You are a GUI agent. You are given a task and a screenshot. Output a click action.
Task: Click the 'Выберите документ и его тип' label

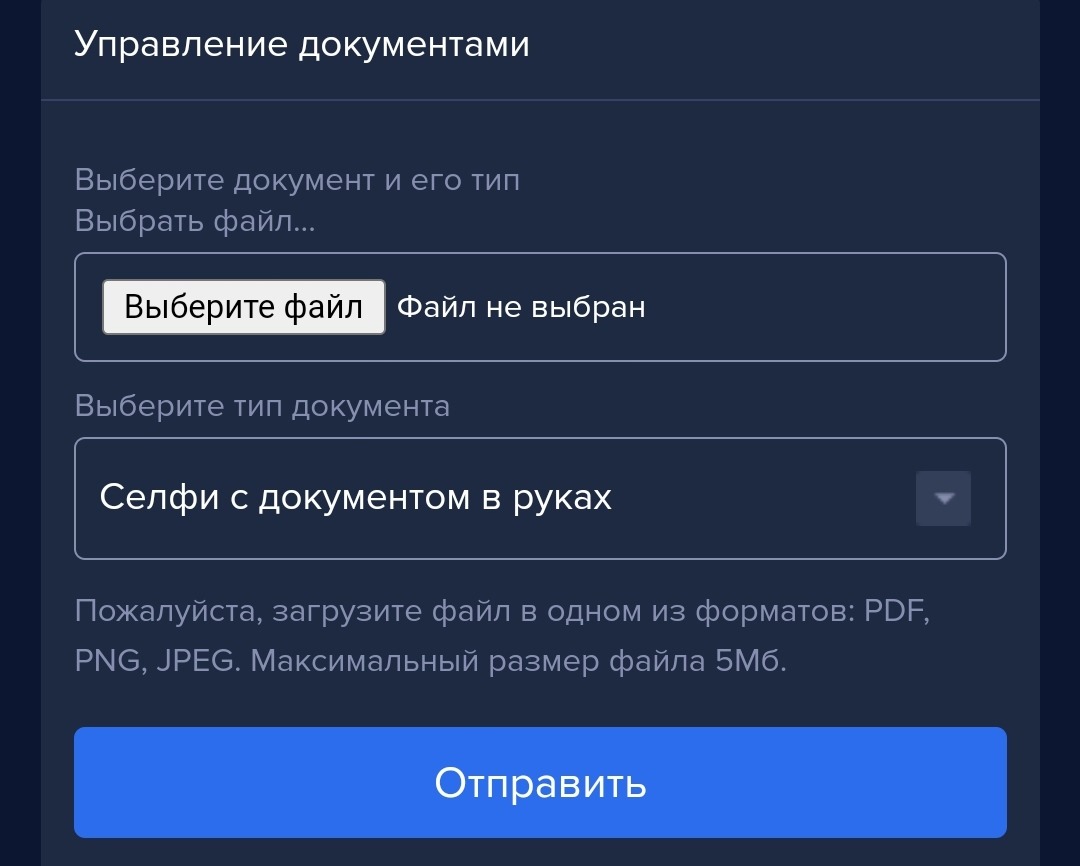tap(297, 180)
